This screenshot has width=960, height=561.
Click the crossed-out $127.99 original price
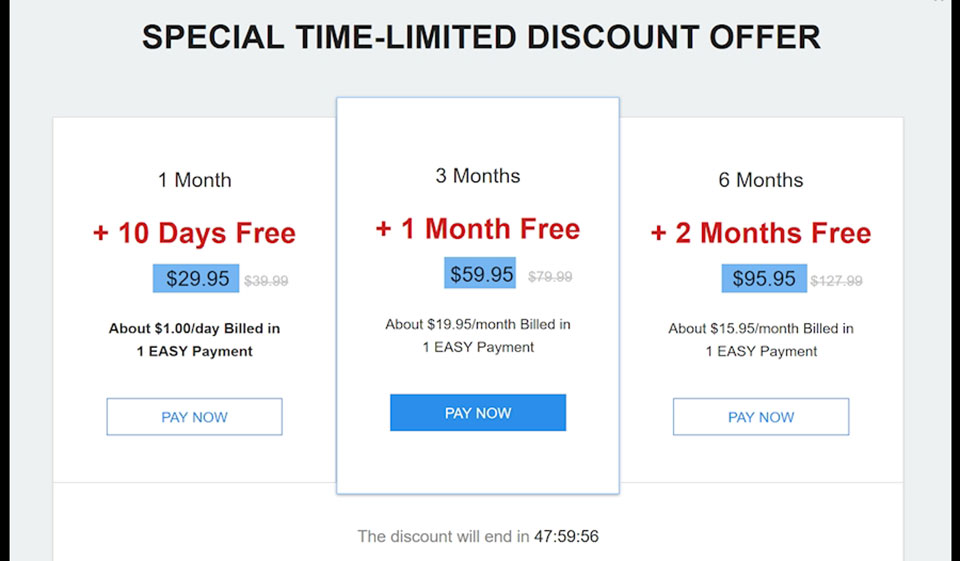pos(836,281)
